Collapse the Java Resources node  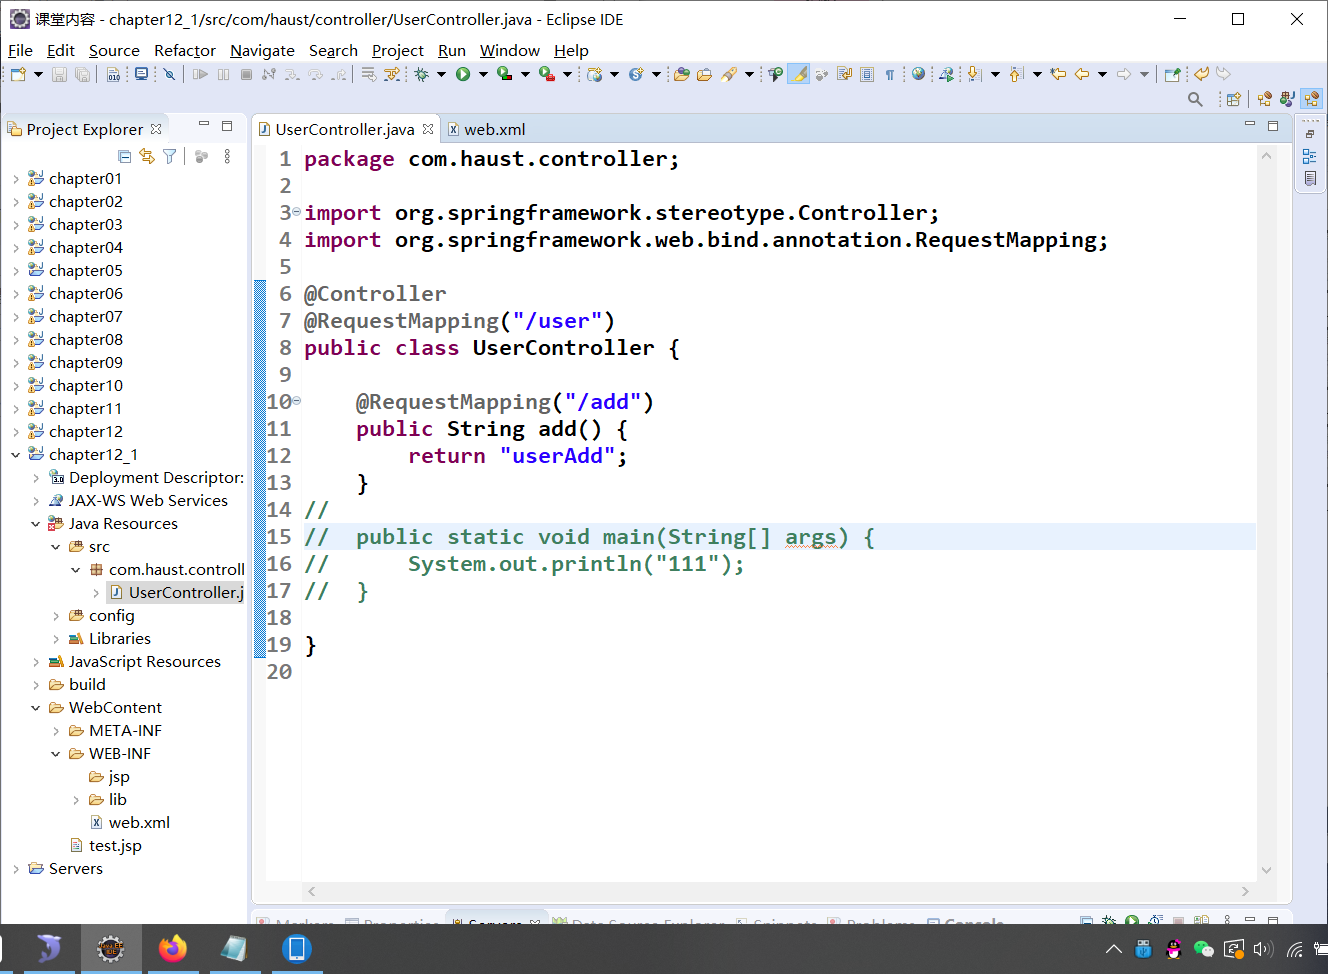tap(36, 524)
